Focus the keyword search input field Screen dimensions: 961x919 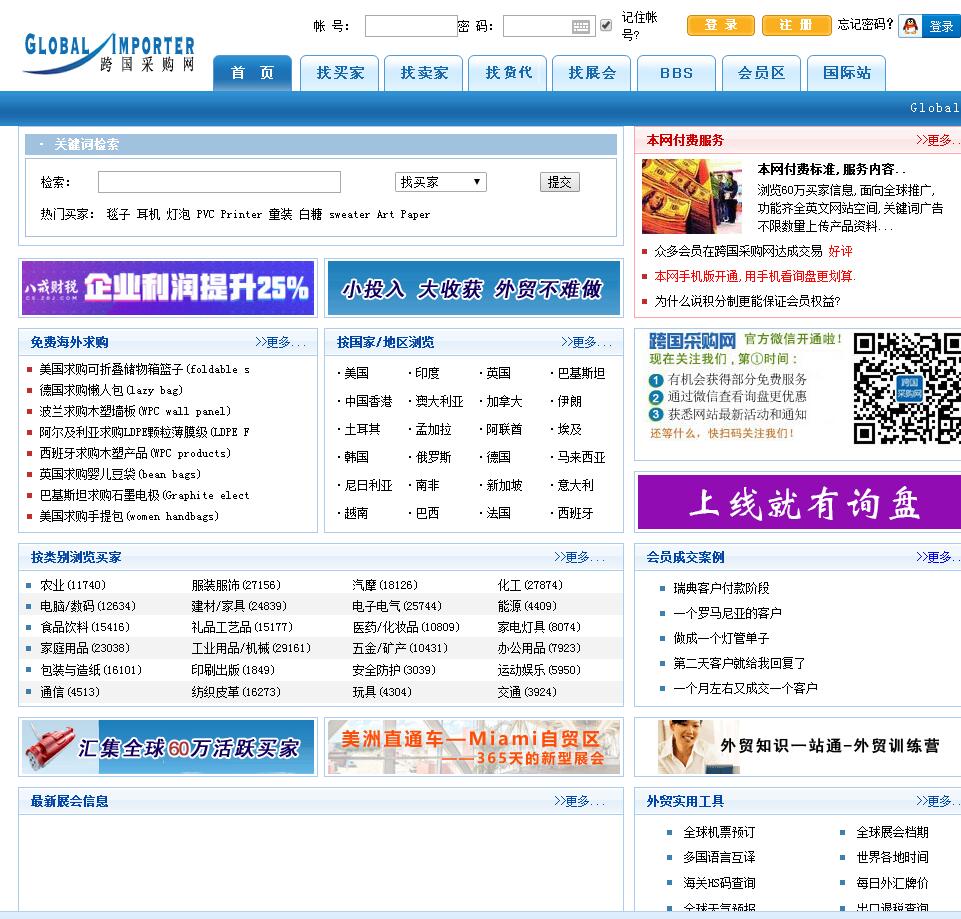click(x=219, y=182)
